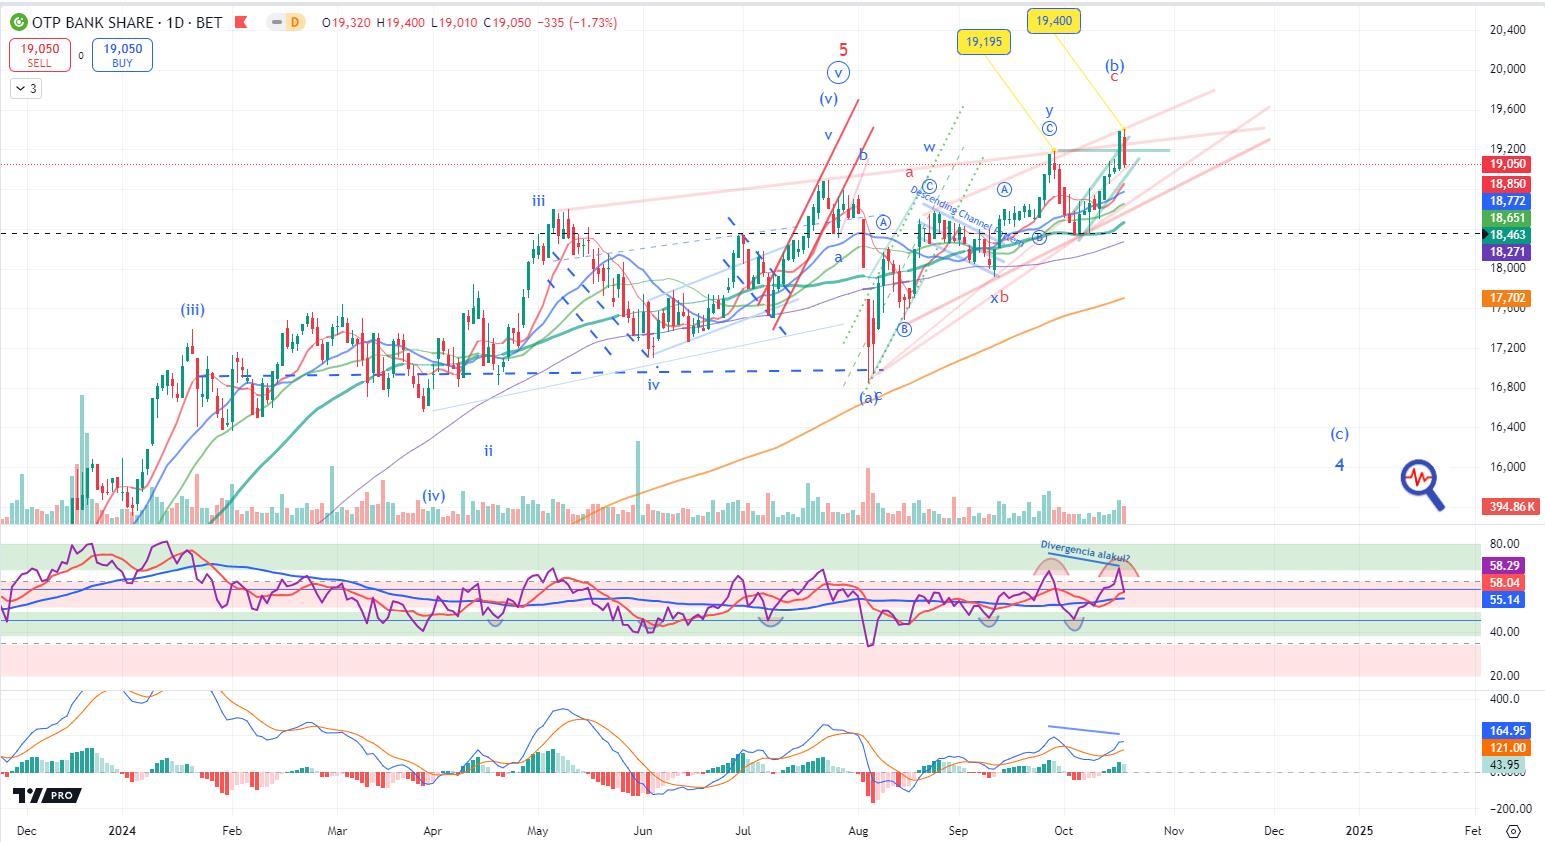
Task: Click the 43.95 MACD histogram label
Action: point(1505,765)
